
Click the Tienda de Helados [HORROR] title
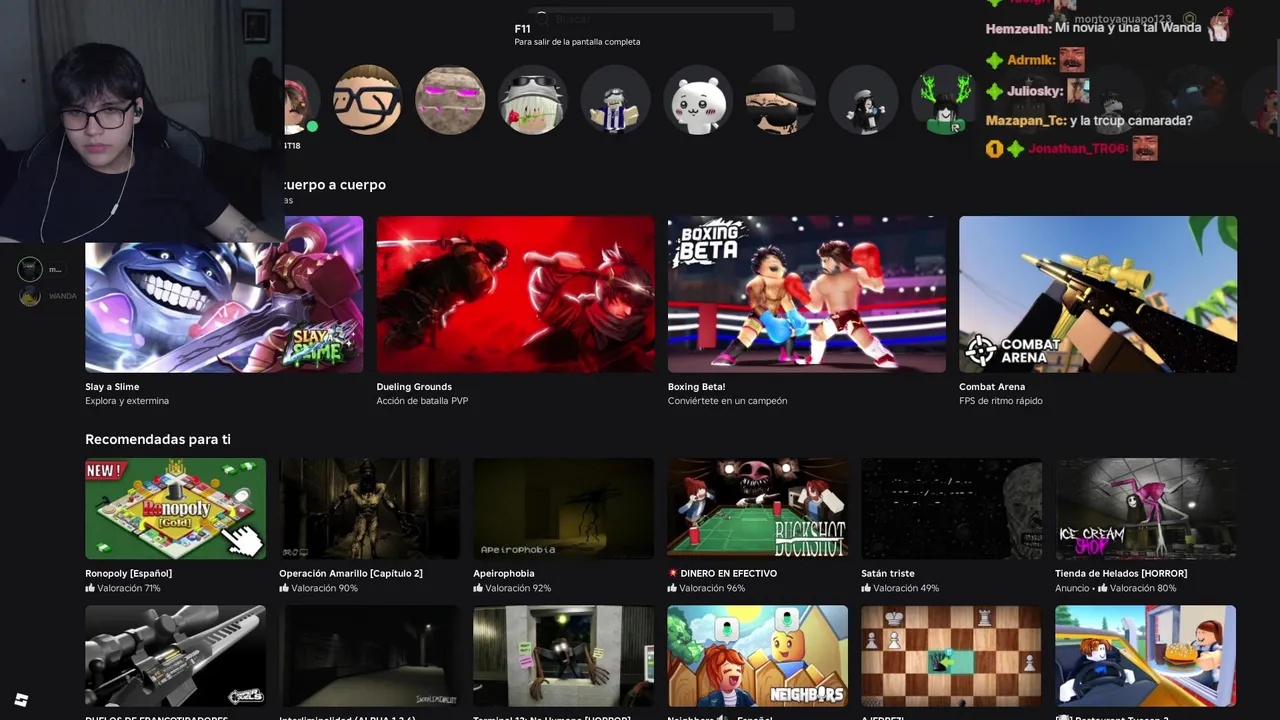tap(1121, 573)
